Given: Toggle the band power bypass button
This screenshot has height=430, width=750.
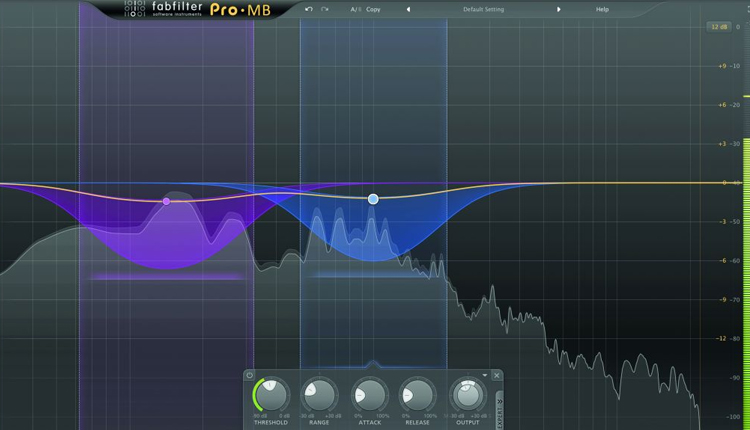Looking at the screenshot, I should [x=249, y=375].
